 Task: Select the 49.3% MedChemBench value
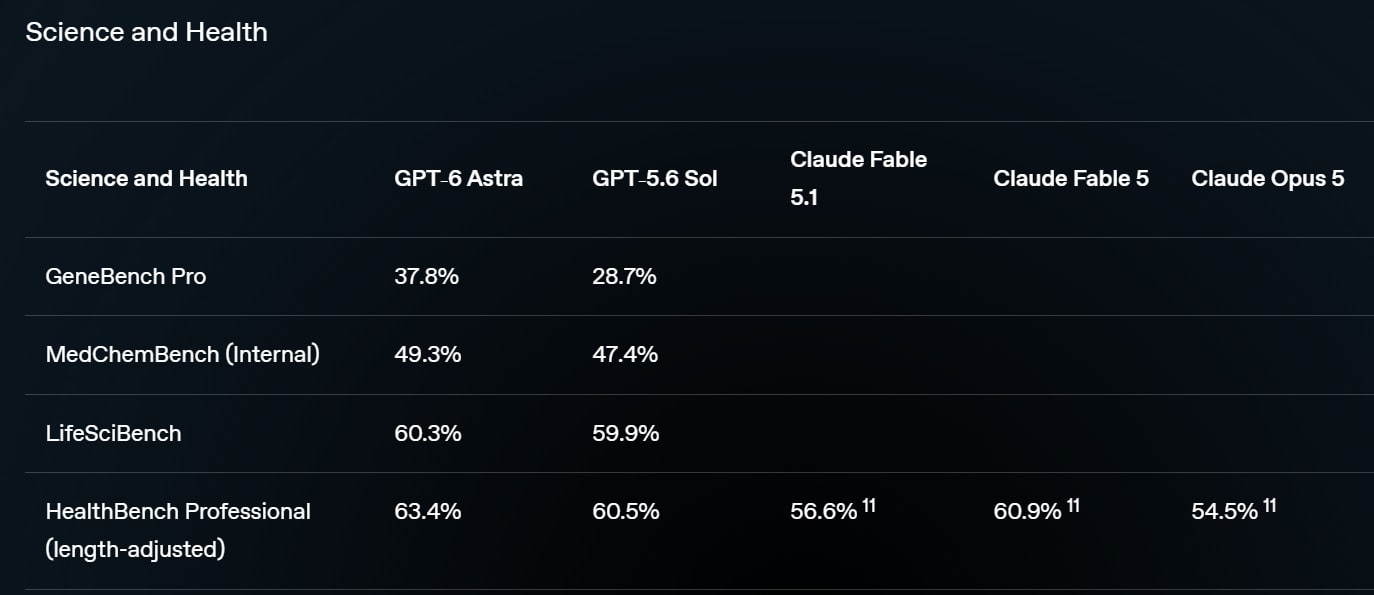428,355
